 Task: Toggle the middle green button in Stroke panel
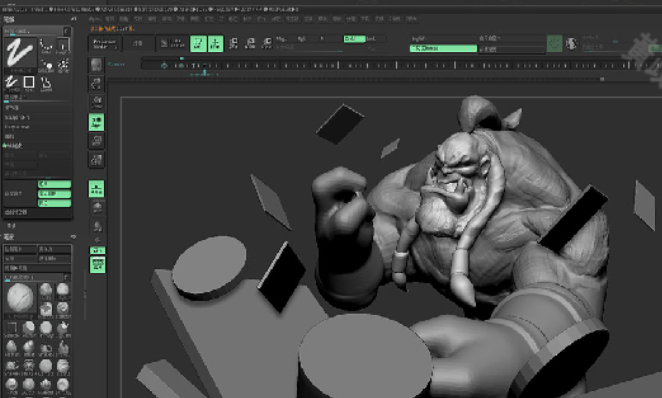(x=54, y=194)
